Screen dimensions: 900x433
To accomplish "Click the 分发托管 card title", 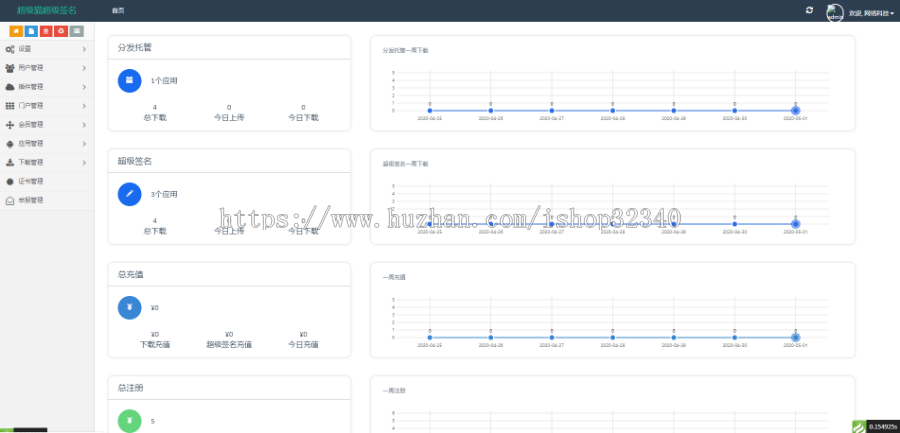I will click(x=135, y=48).
